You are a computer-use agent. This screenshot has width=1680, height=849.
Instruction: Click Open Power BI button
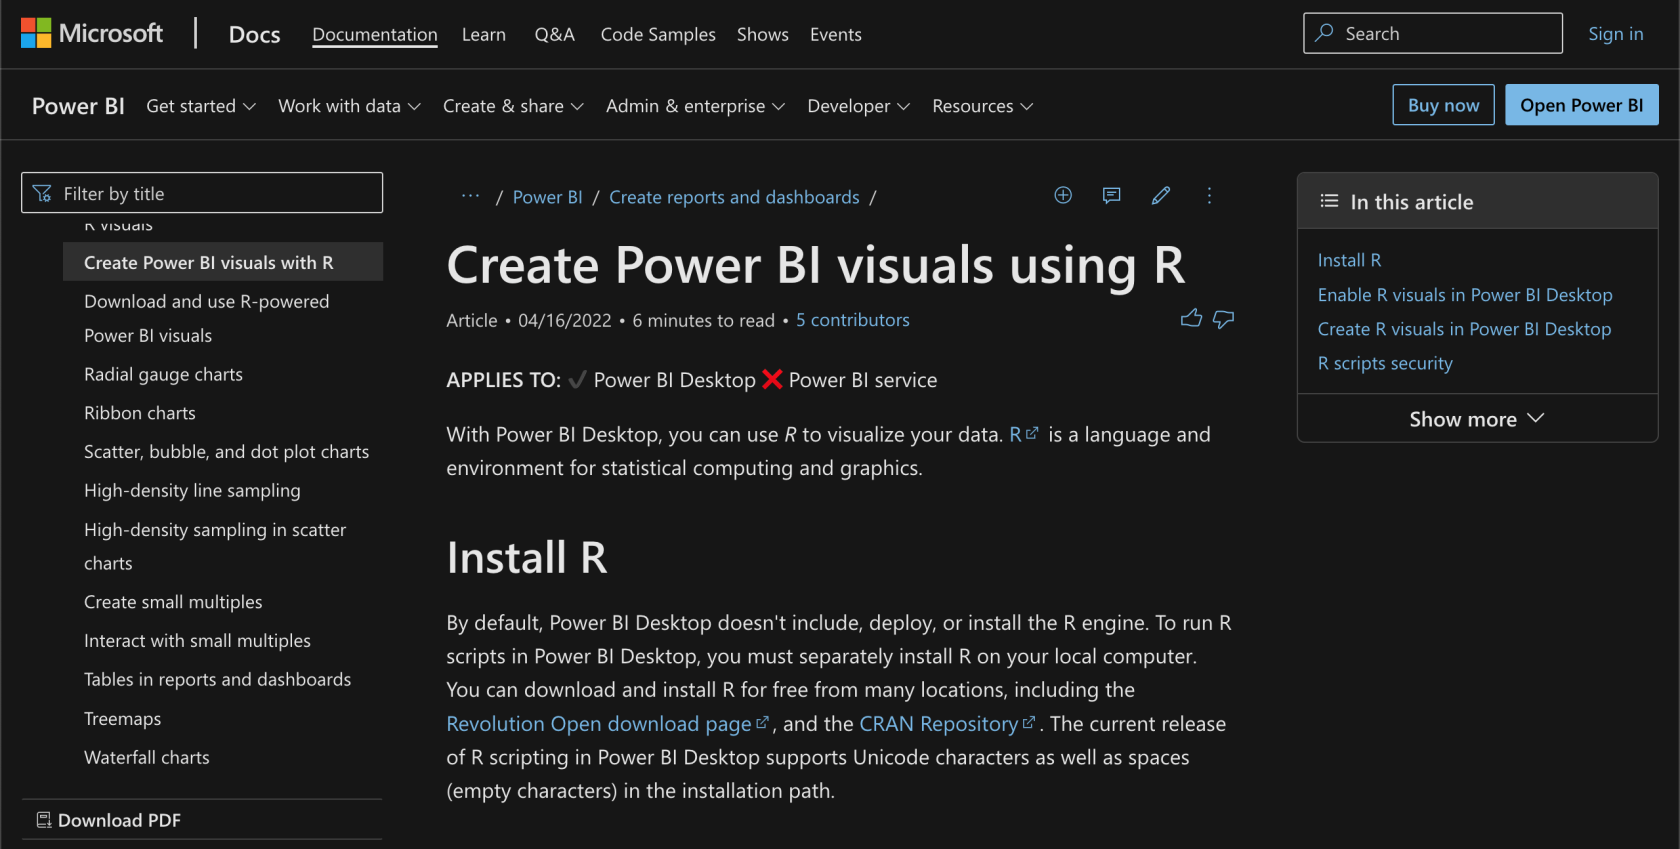tap(1581, 105)
